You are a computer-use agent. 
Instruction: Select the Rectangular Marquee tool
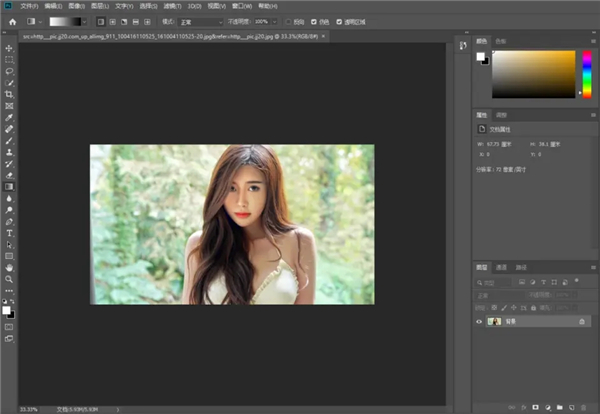point(10,60)
